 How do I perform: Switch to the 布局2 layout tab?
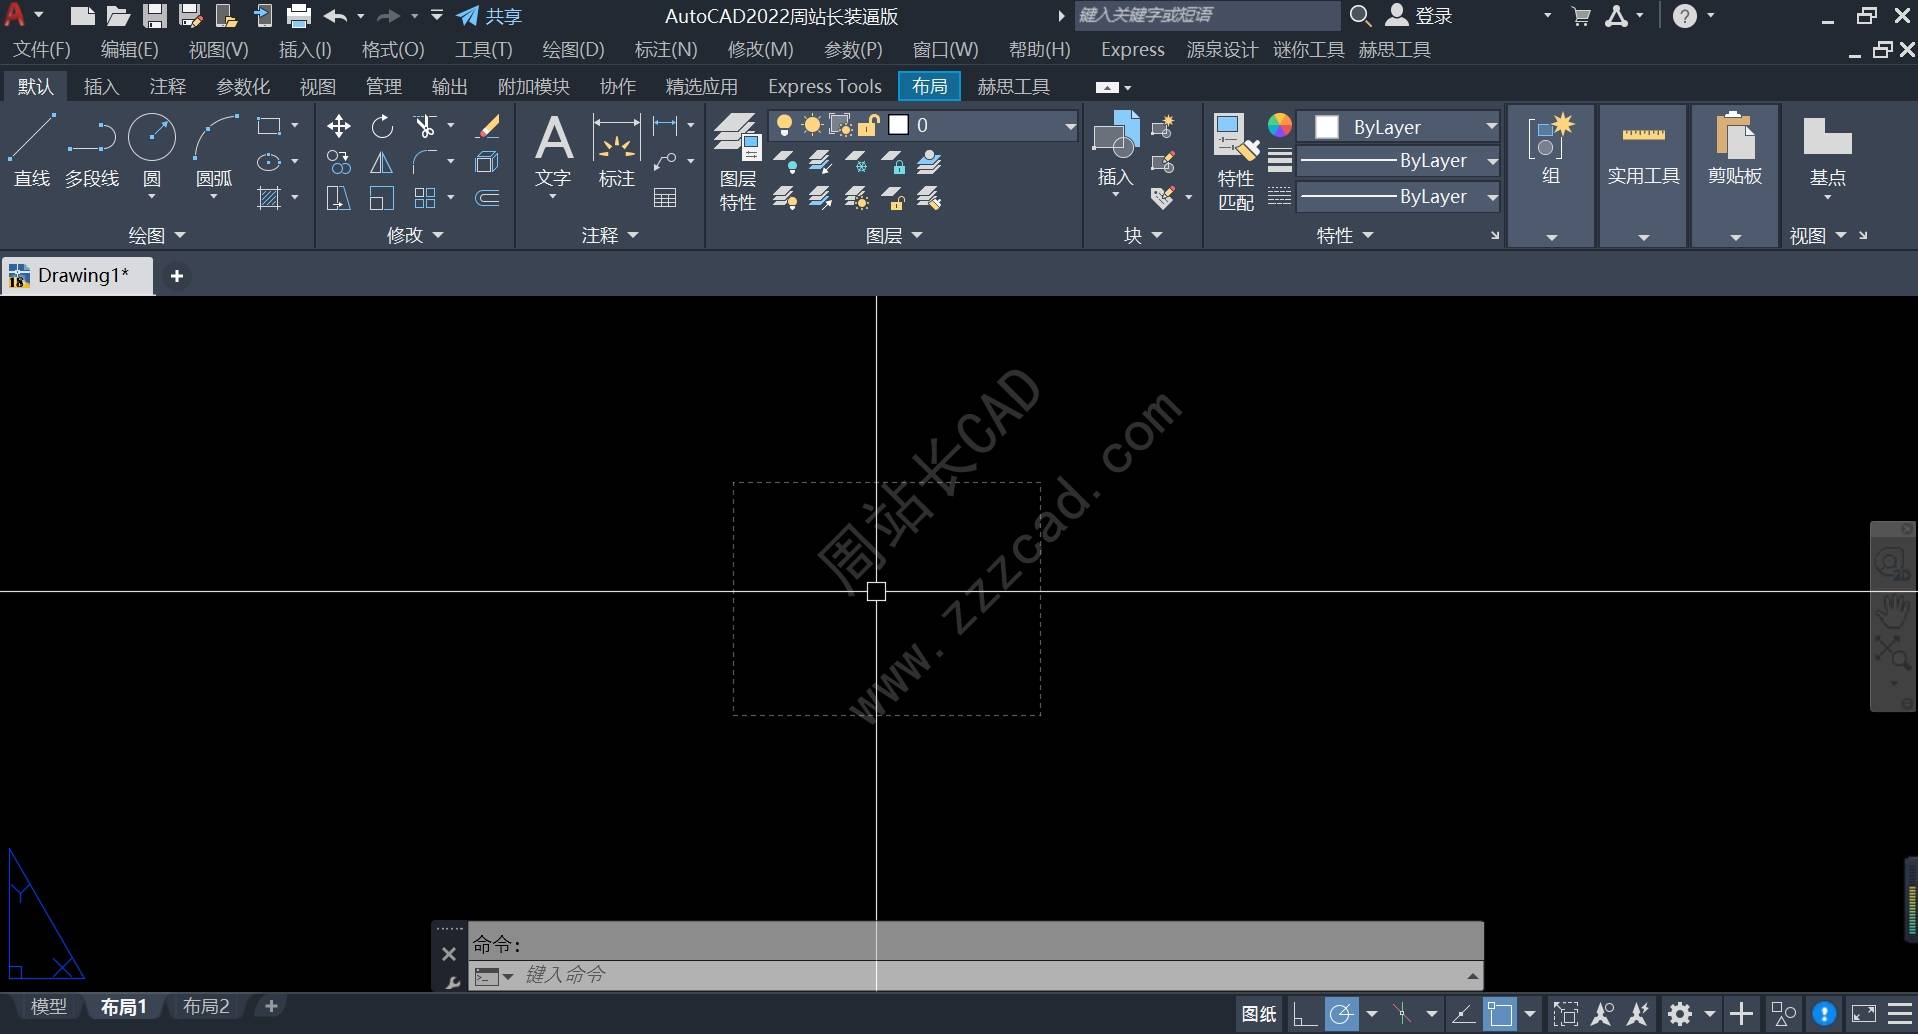(206, 1007)
